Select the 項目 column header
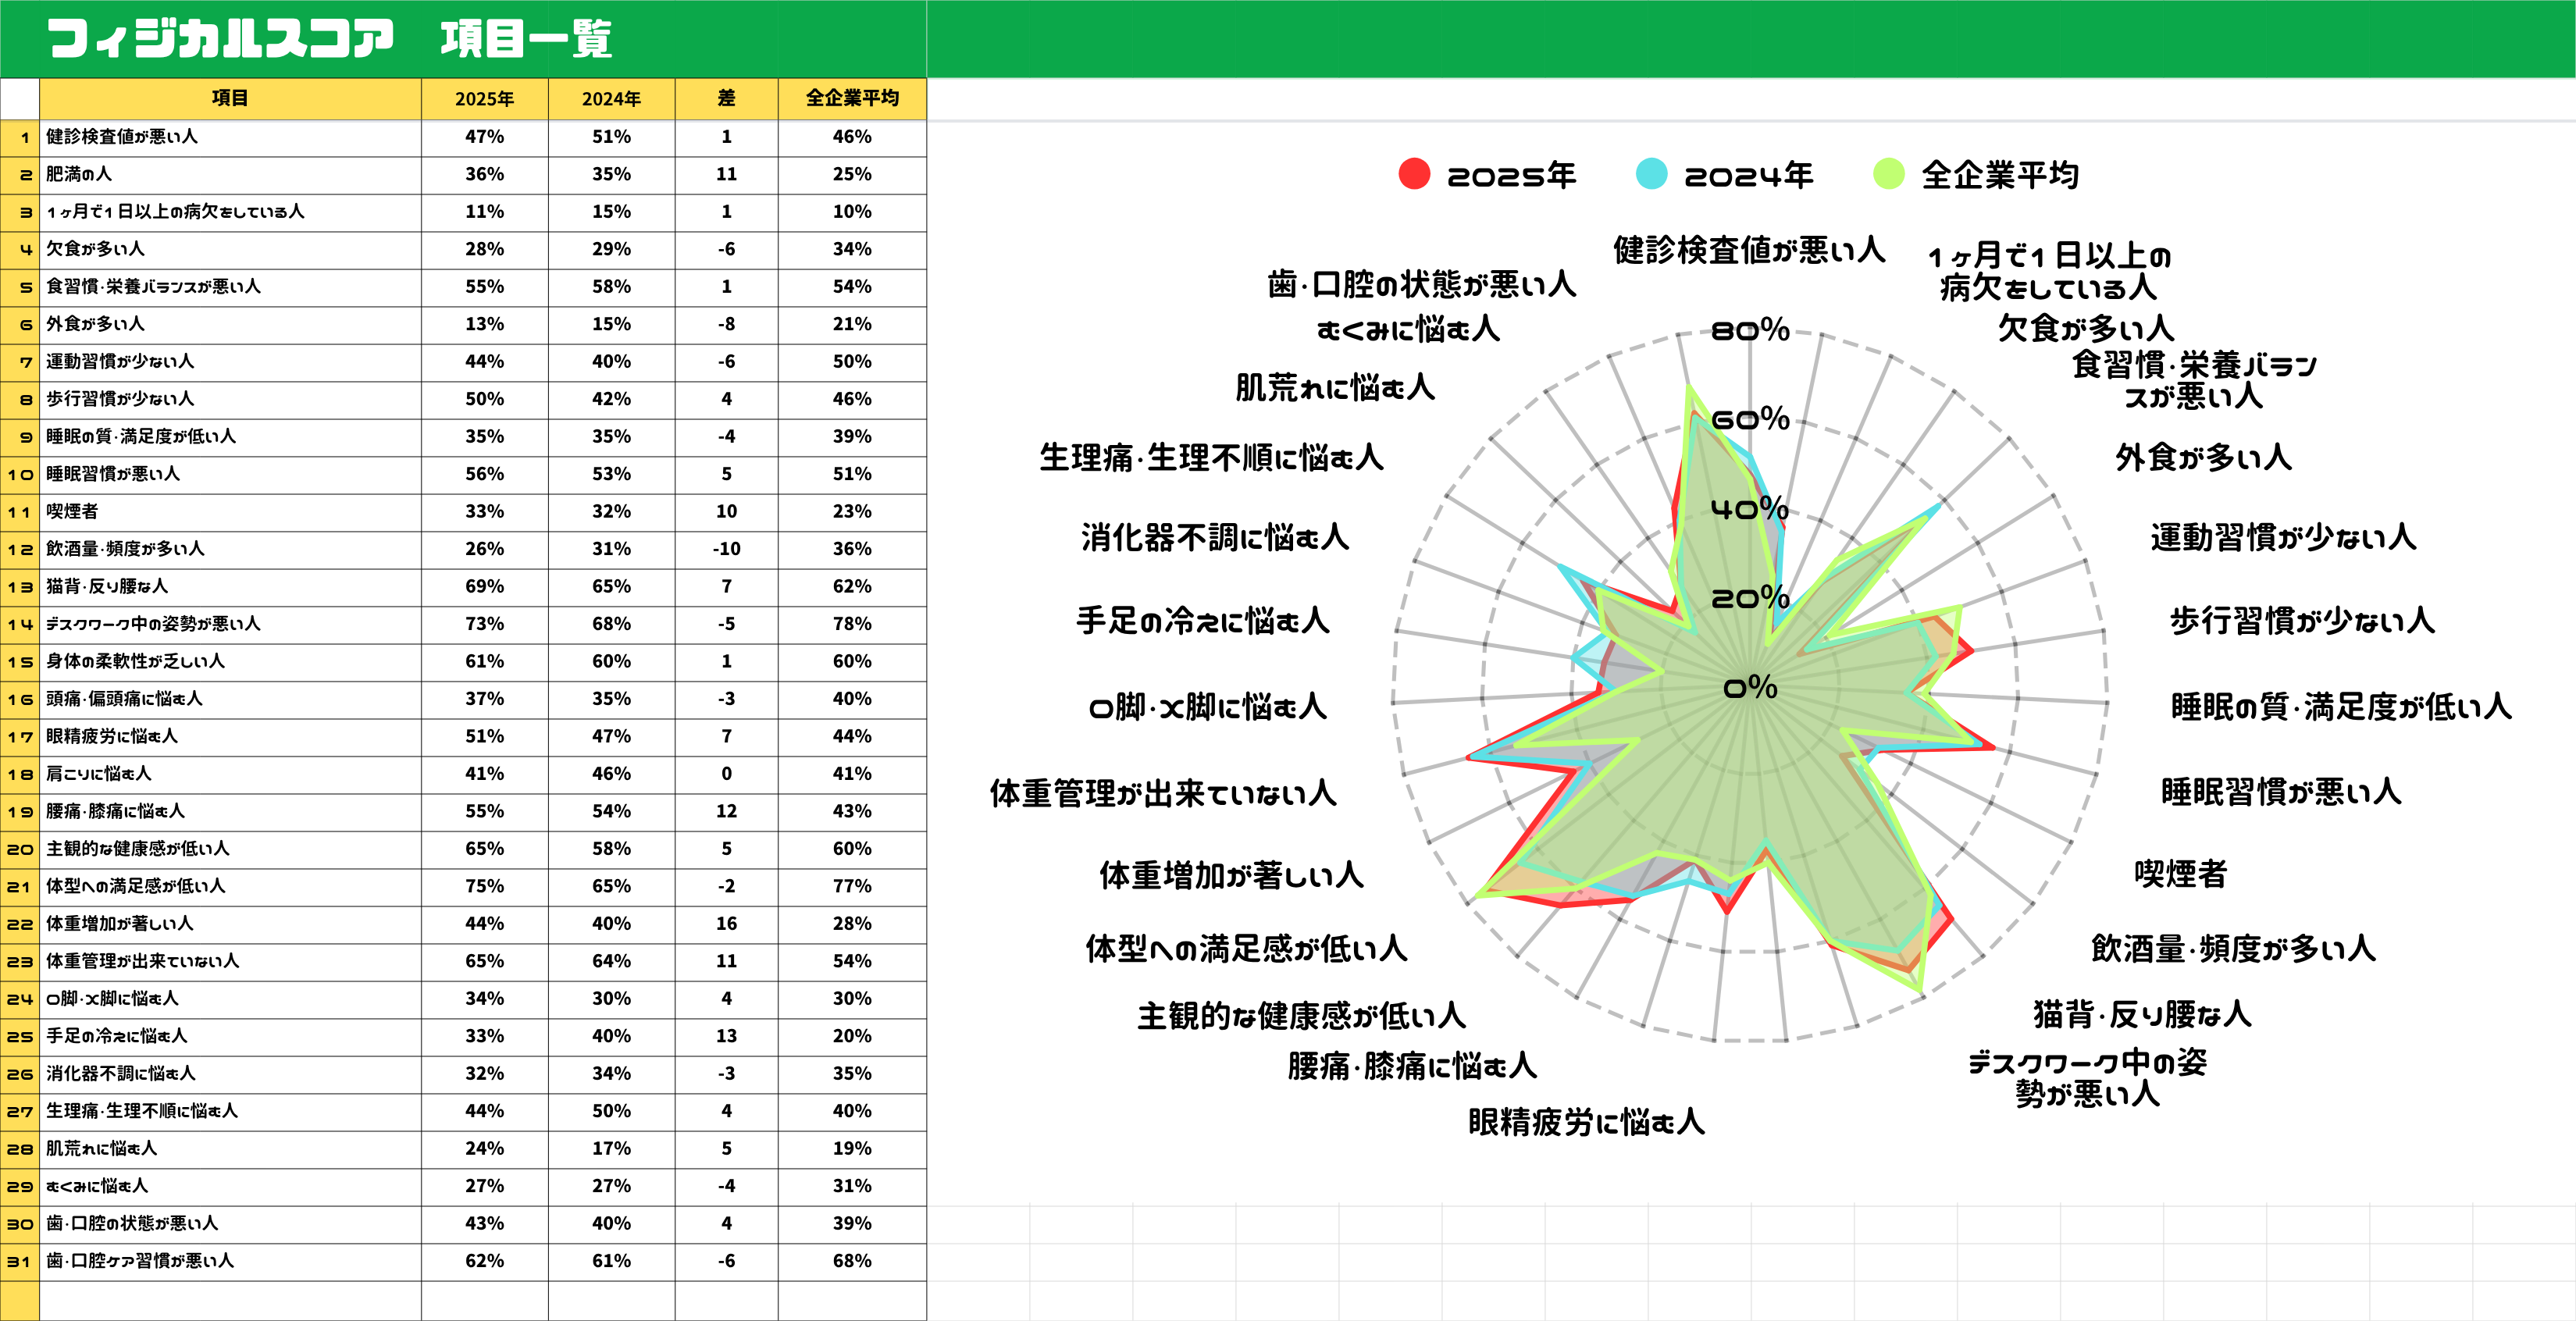2576x1321 pixels. [230, 98]
